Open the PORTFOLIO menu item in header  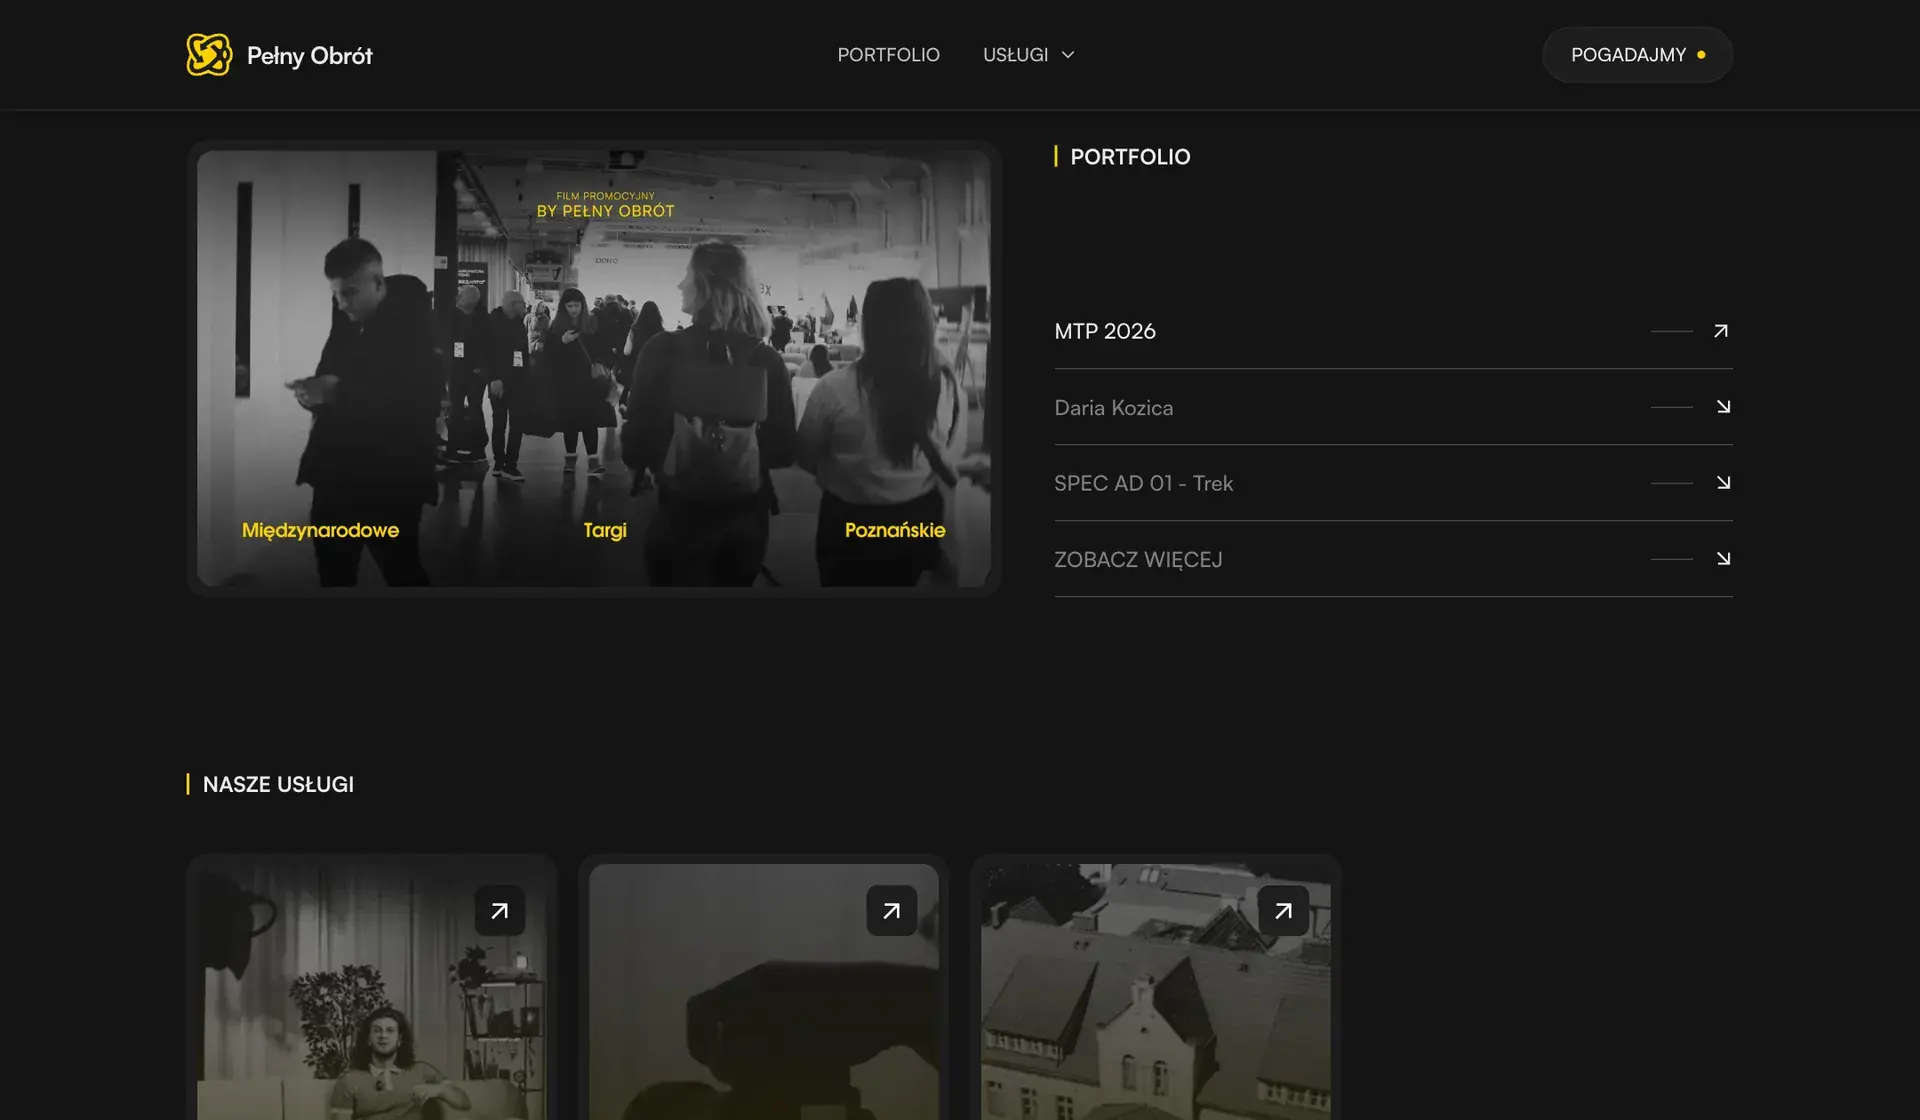click(888, 55)
